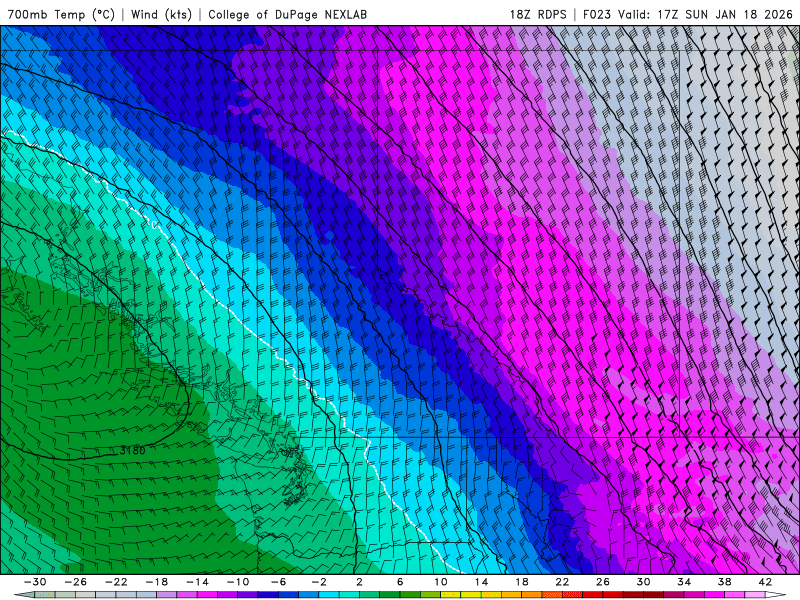Image resolution: width=800 pixels, height=600 pixels.
Task: Click the '-18' legend value
Action: point(157,582)
